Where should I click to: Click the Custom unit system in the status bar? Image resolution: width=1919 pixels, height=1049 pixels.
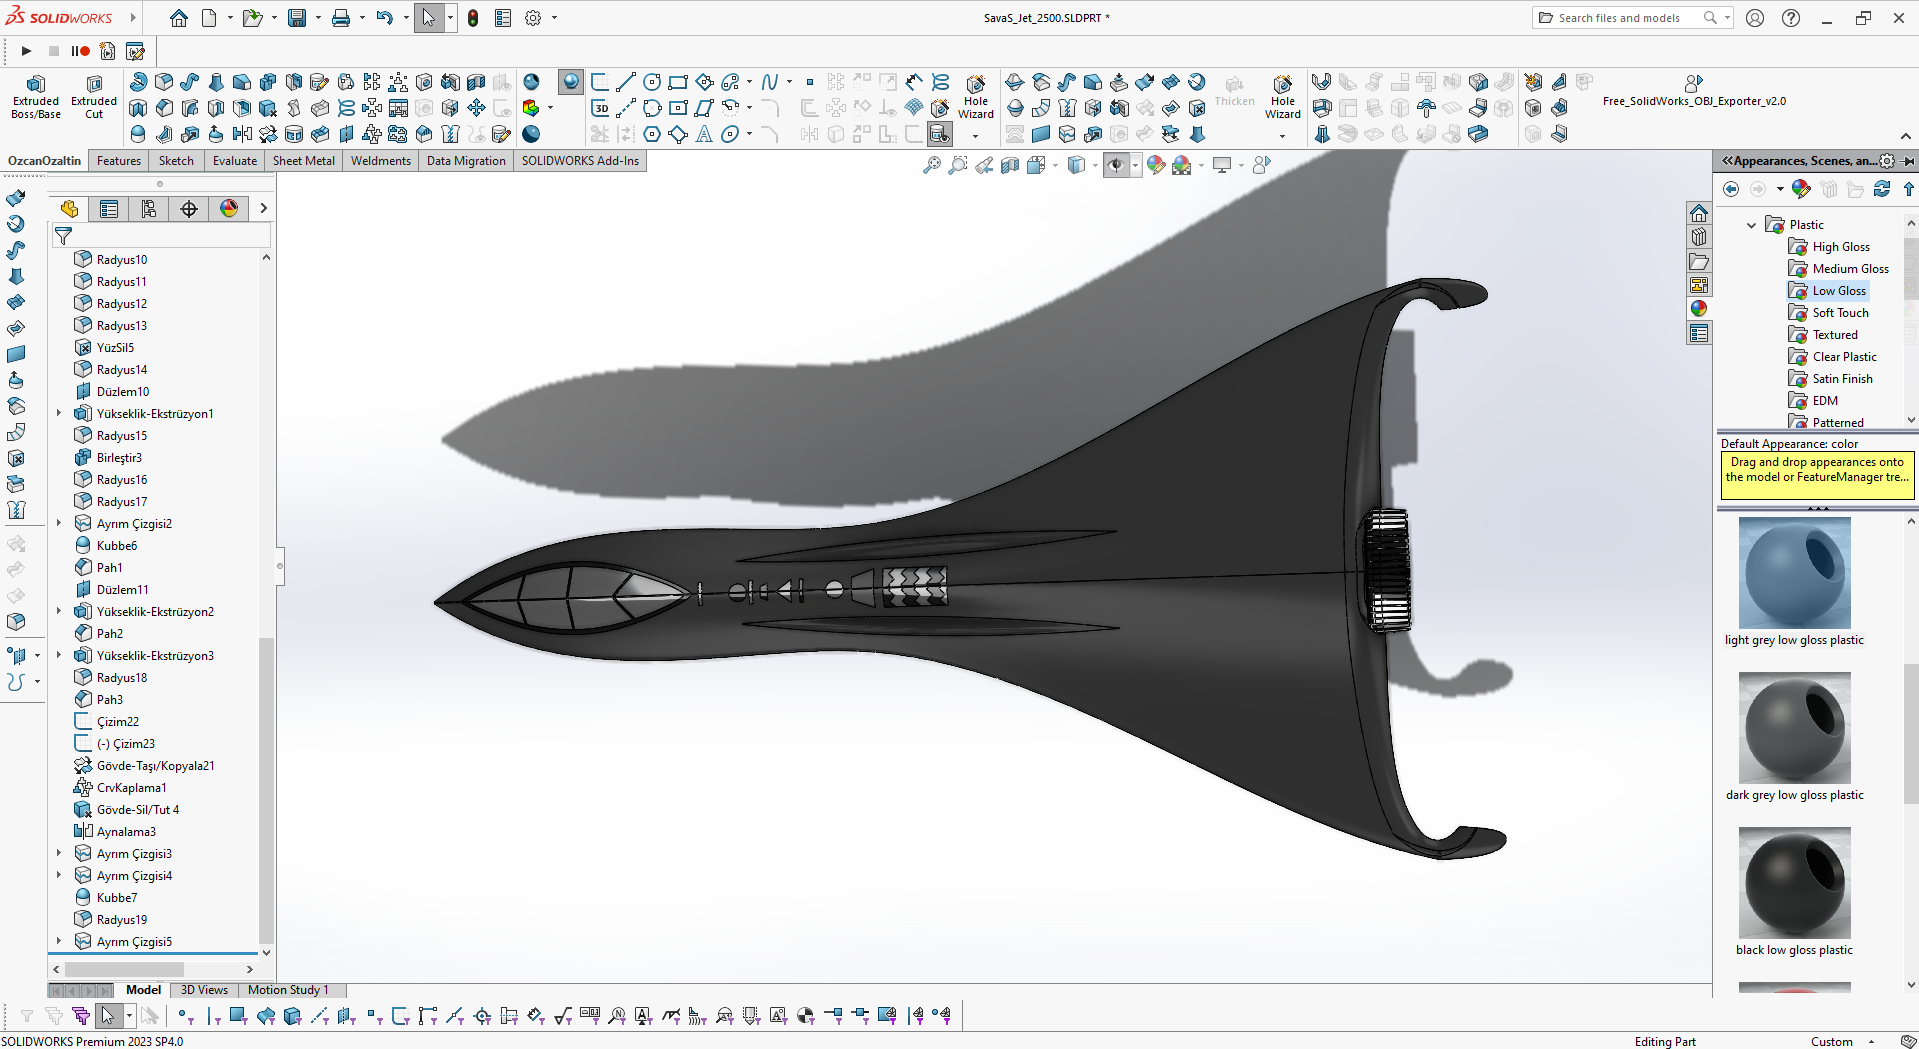tap(1831, 1041)
